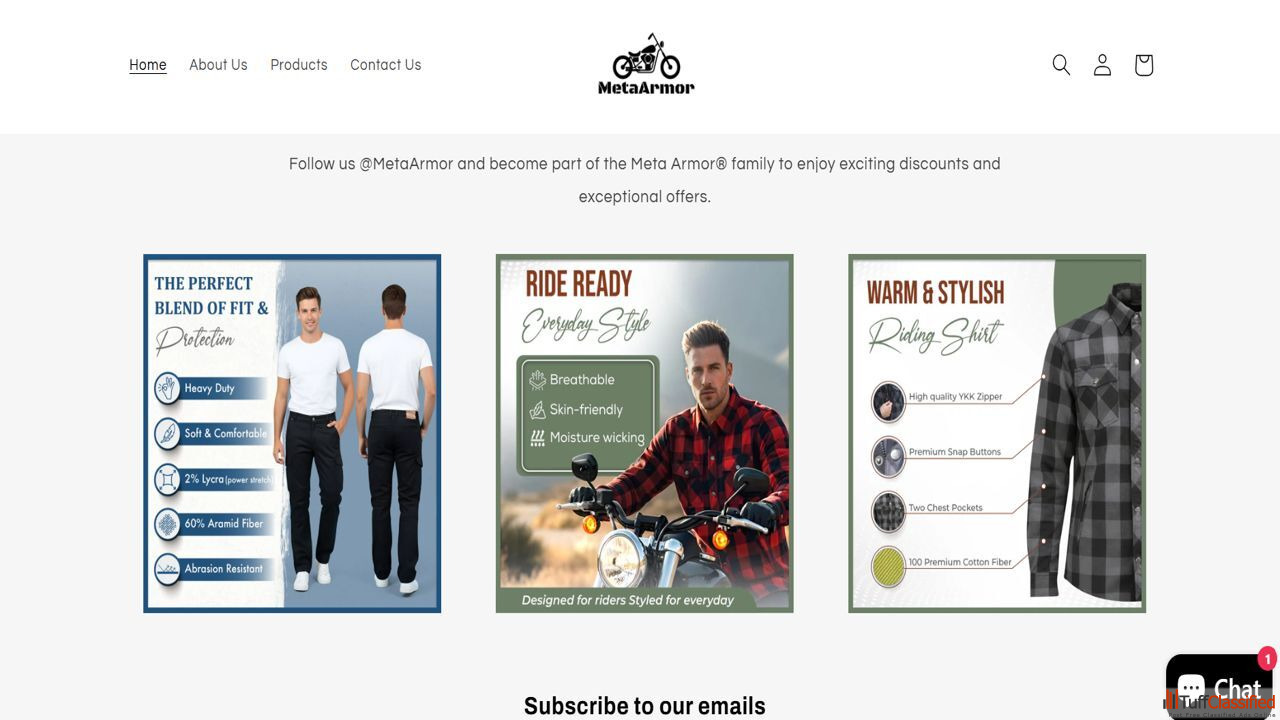
Task: Go to the Home menu item
Action: (148, 65)
